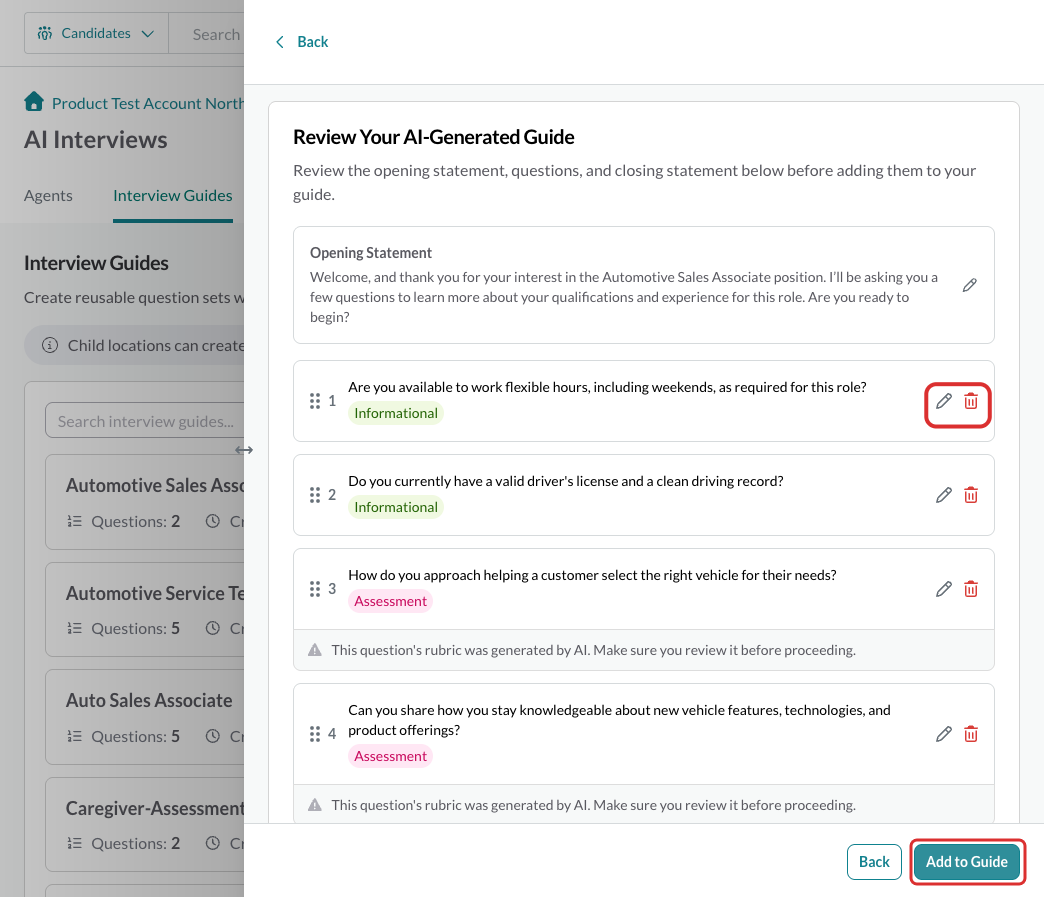Open the Caregiver-Assessment guide card
This screenshot has height=897, width=1044.
(x=145, y=824)
